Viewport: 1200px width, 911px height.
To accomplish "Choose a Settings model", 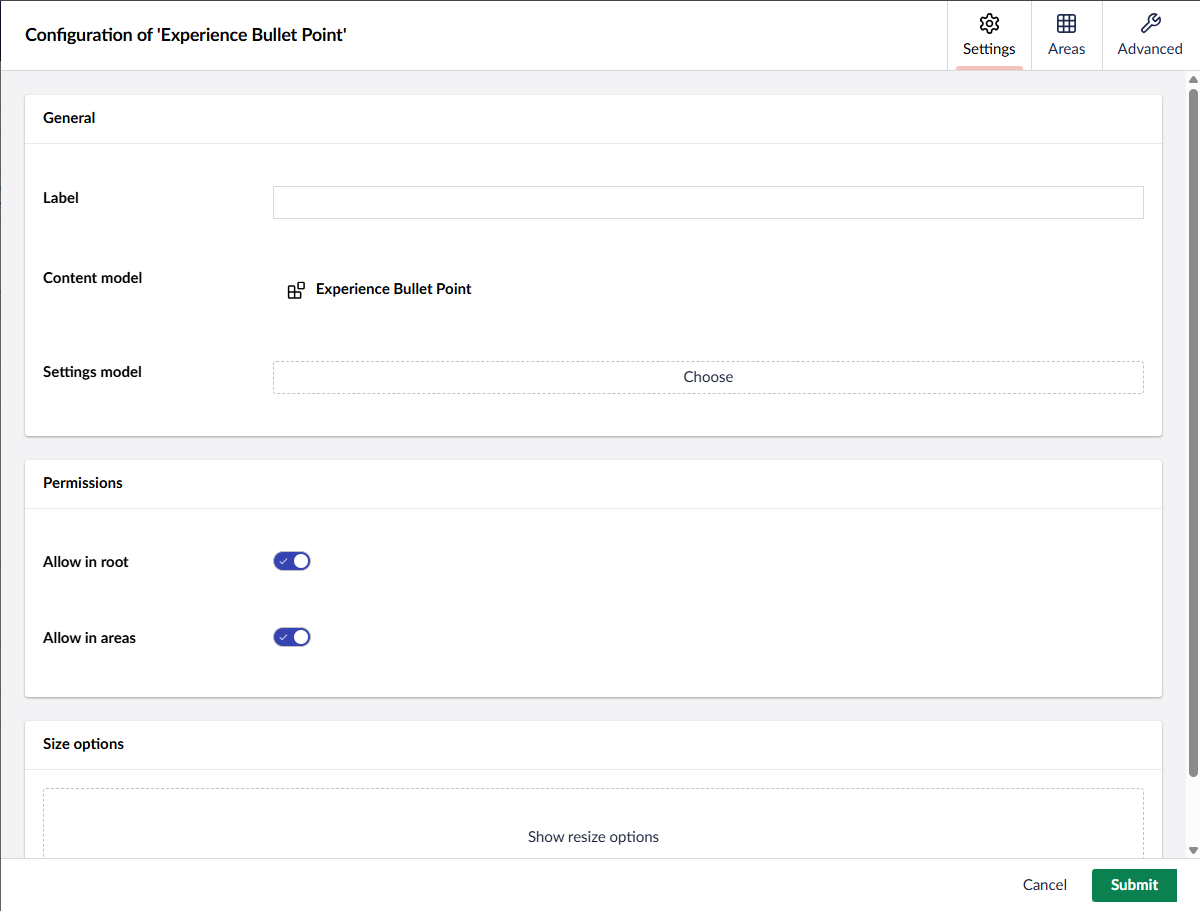I will 708,377.
